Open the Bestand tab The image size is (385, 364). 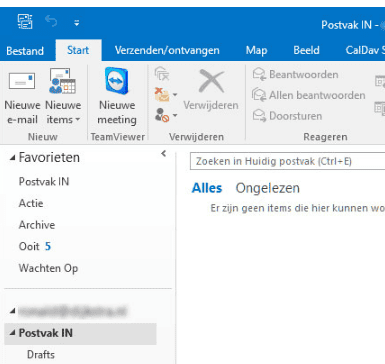(x=25, y=51)
